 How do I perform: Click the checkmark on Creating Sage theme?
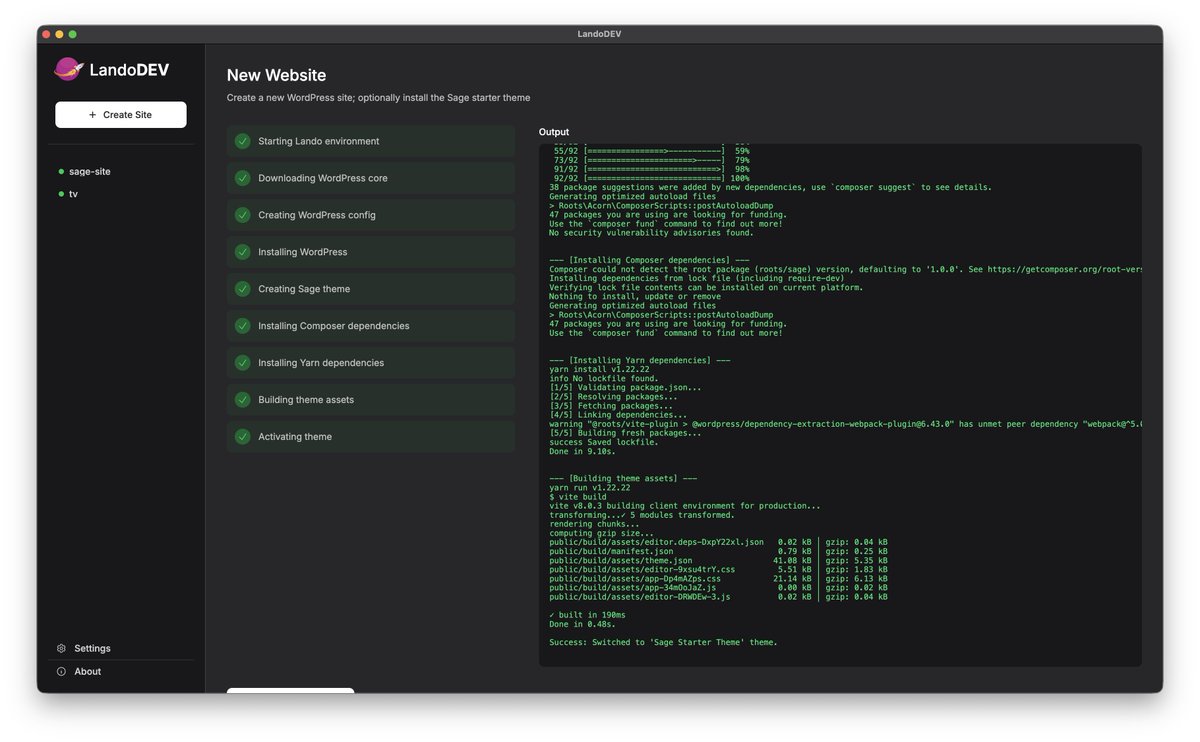click(x=241, y=288)
